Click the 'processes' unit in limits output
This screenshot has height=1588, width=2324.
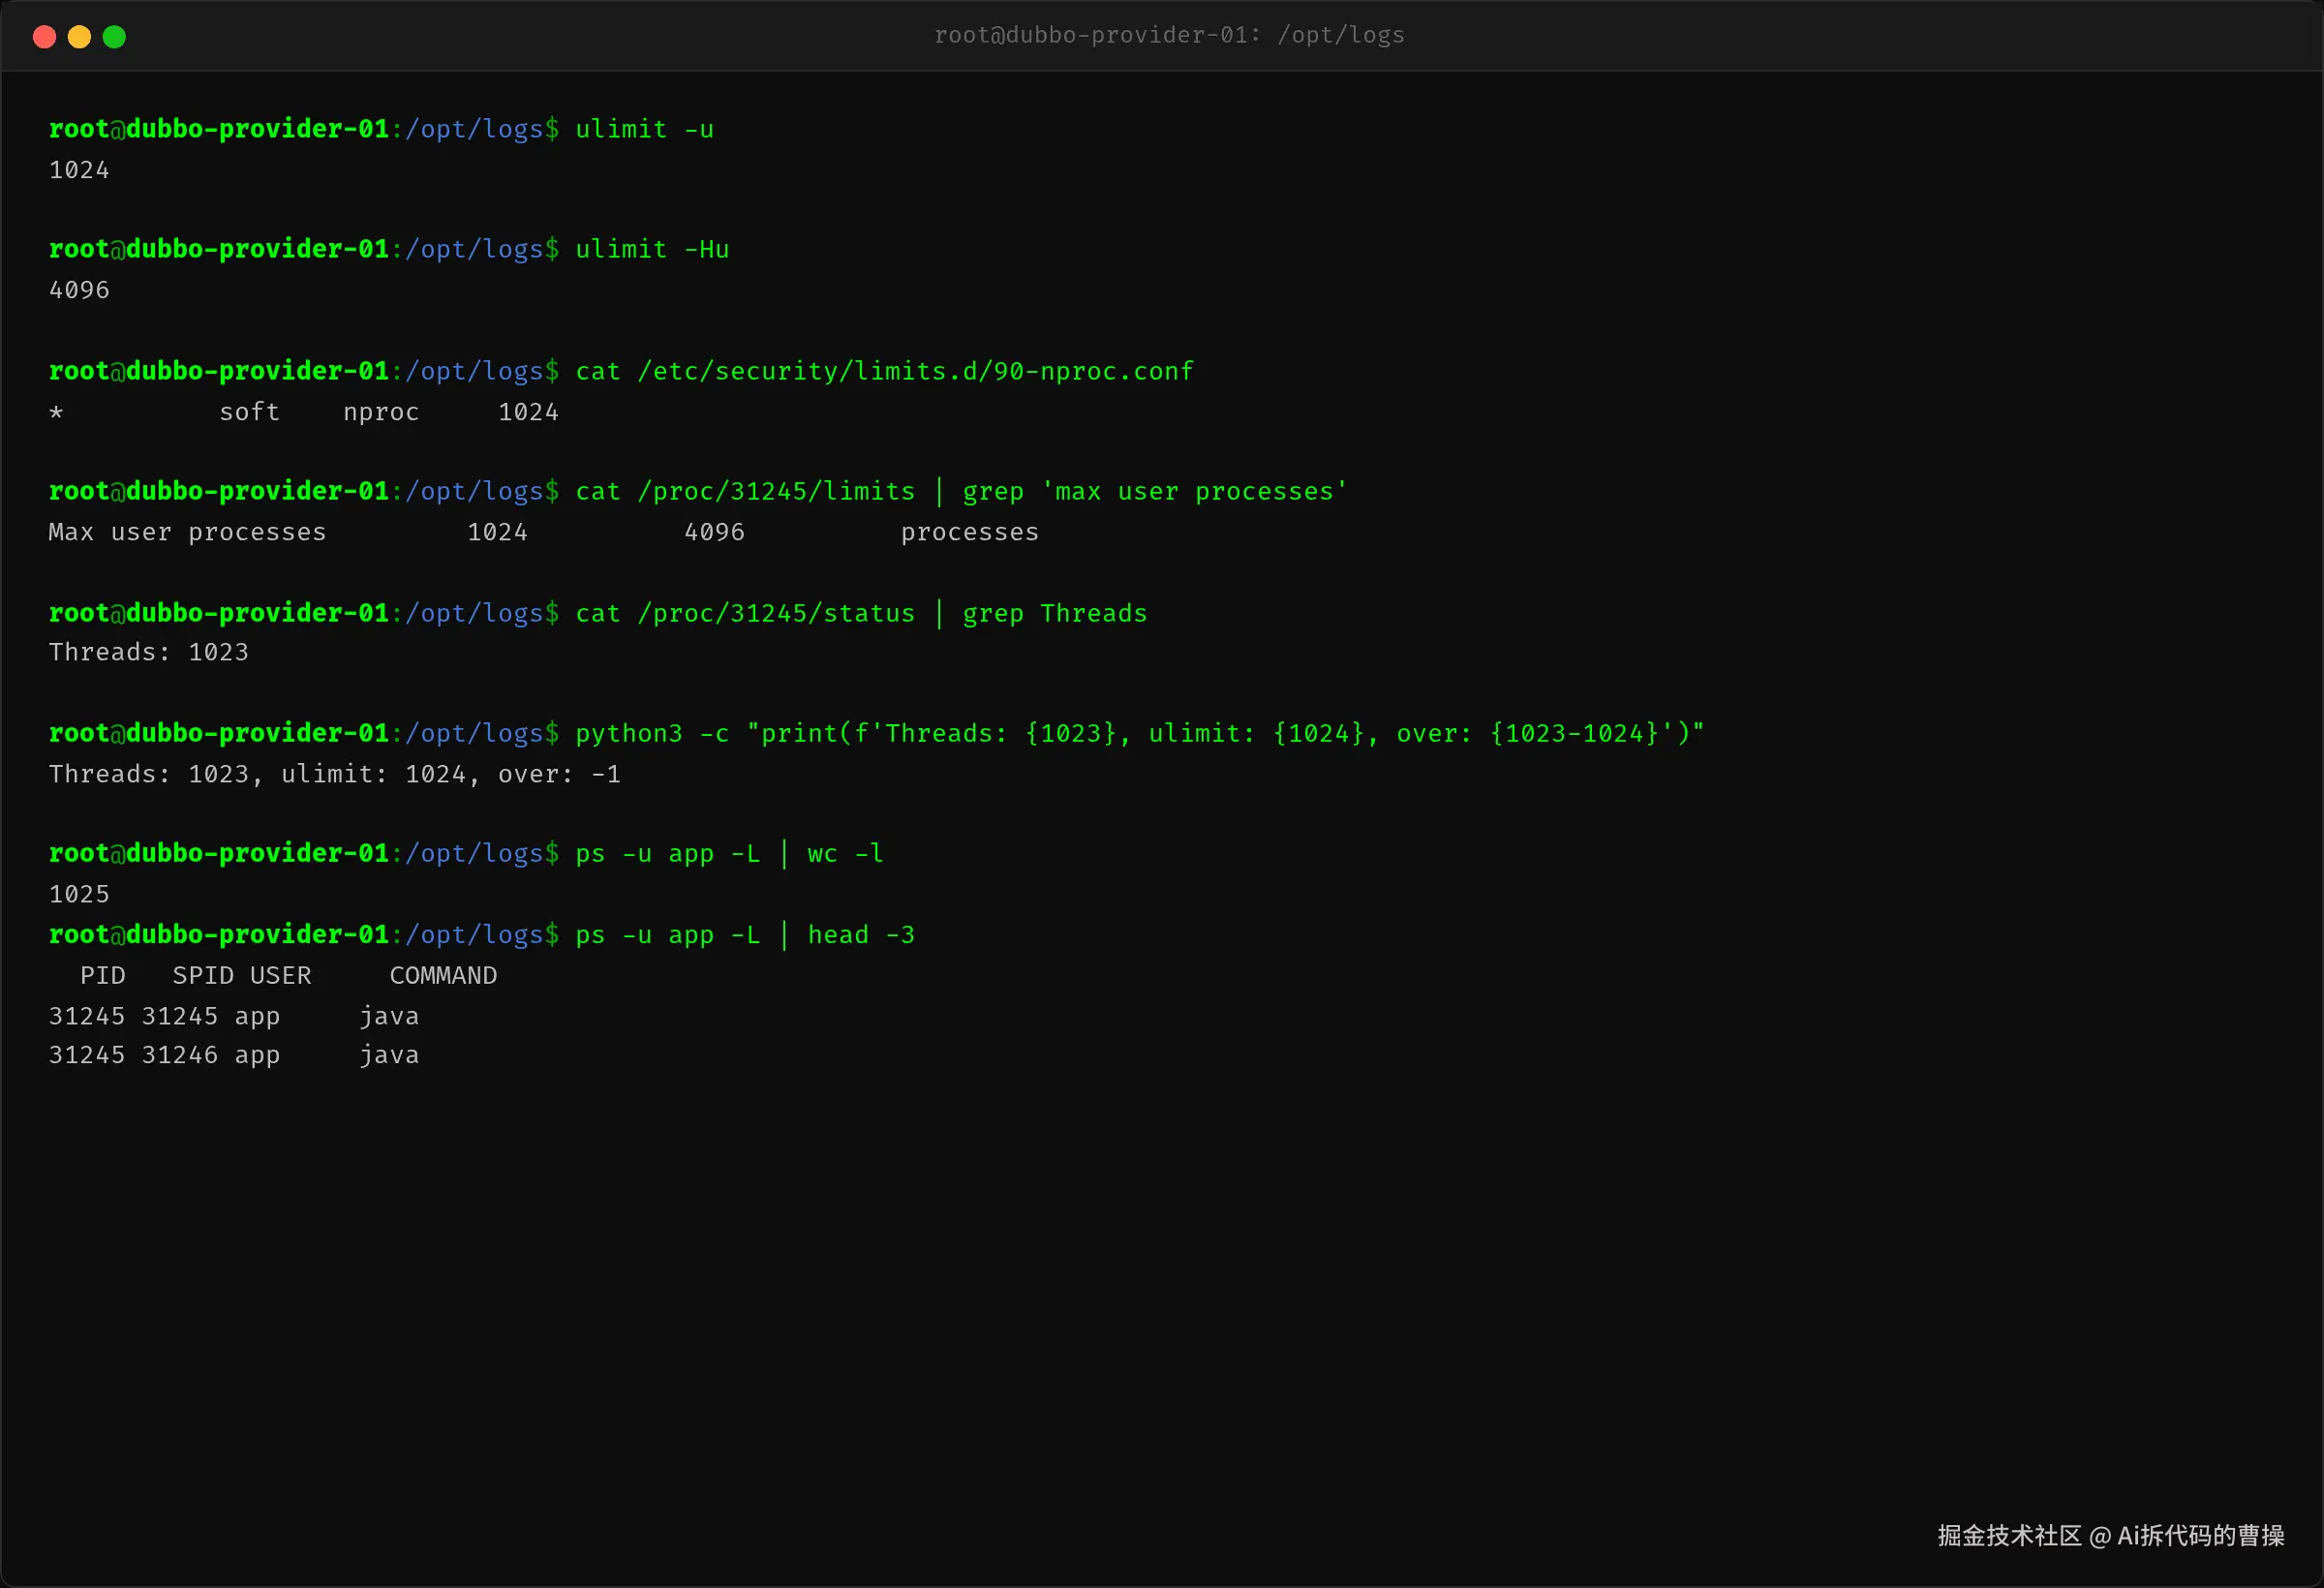coord(969,532)
